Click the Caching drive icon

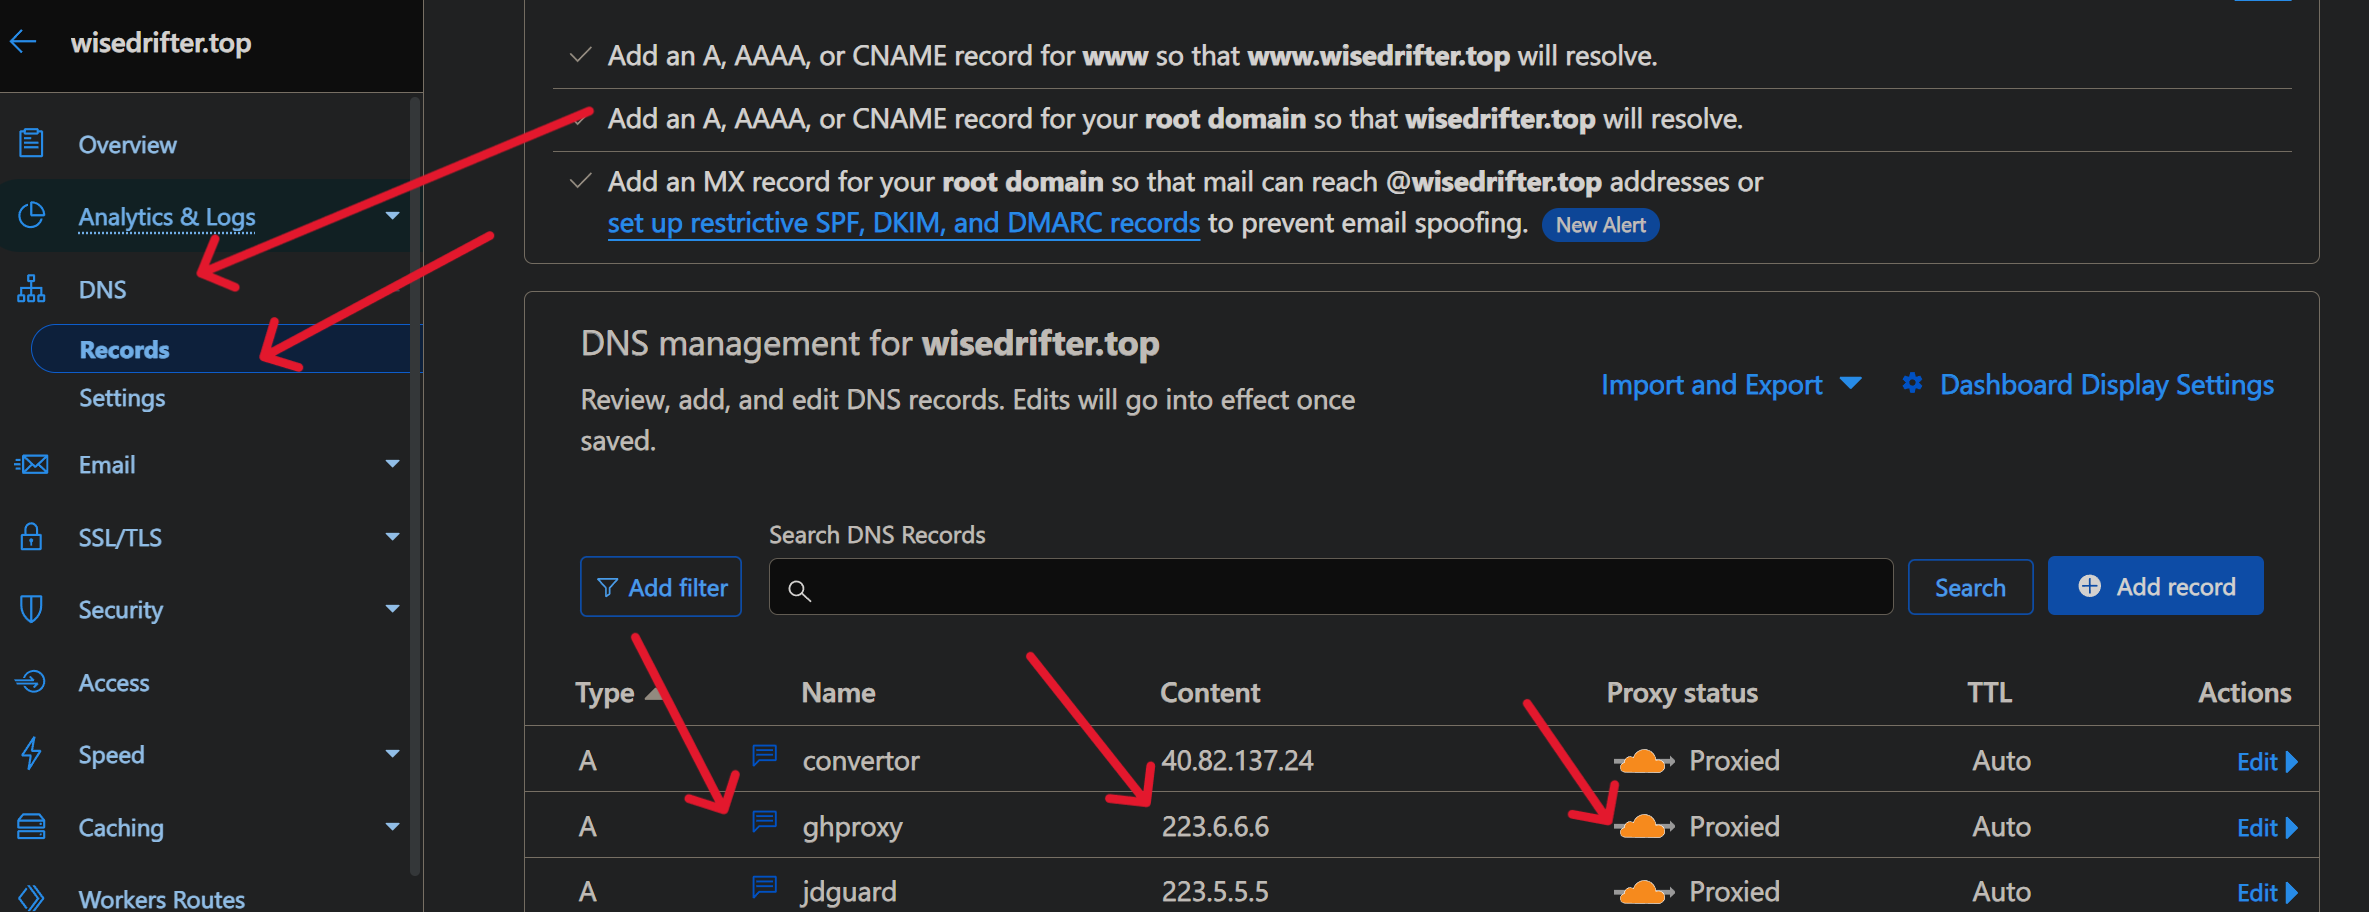(x=31, y=827)
